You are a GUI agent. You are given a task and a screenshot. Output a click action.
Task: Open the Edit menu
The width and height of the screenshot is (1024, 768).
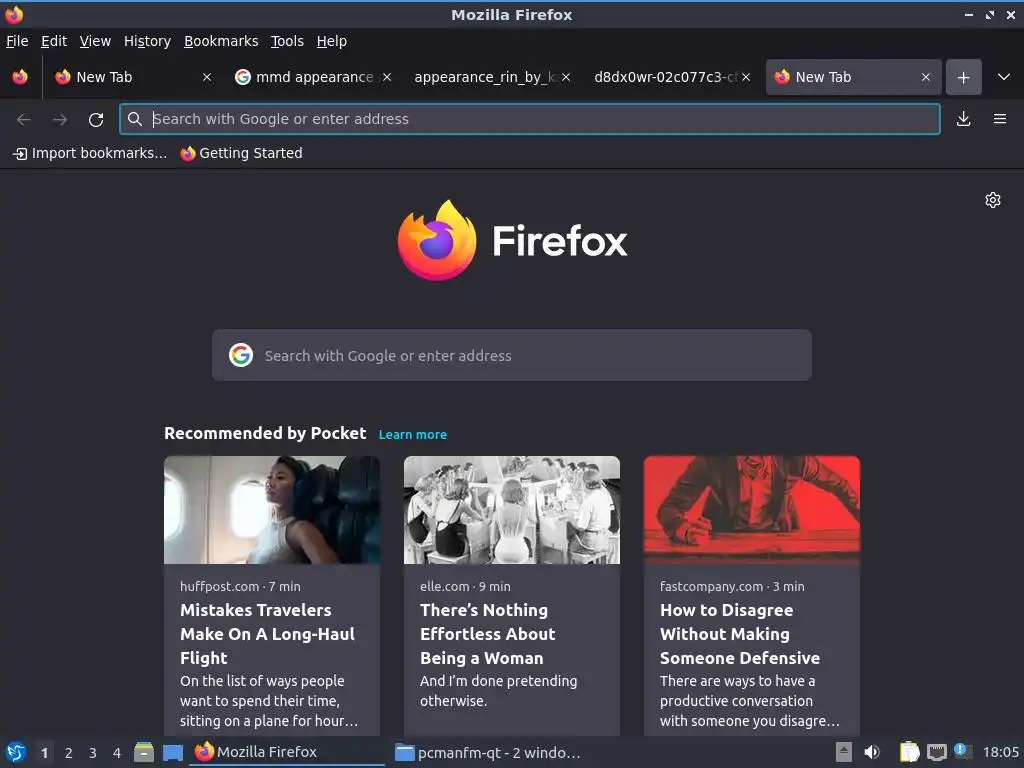pos(54,41)
